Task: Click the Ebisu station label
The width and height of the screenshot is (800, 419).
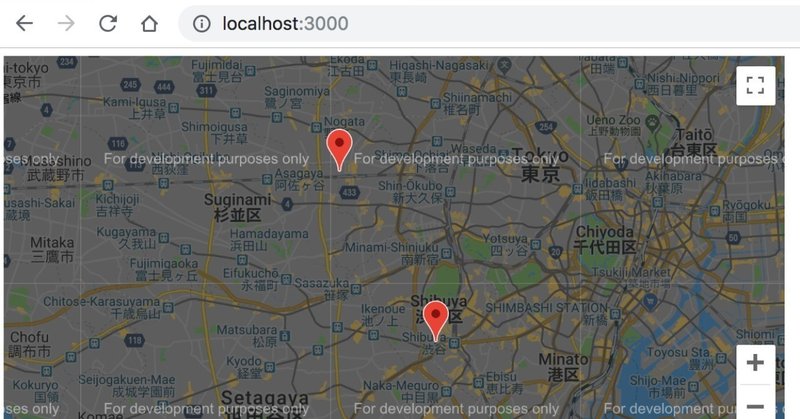Action: [501, 382]
